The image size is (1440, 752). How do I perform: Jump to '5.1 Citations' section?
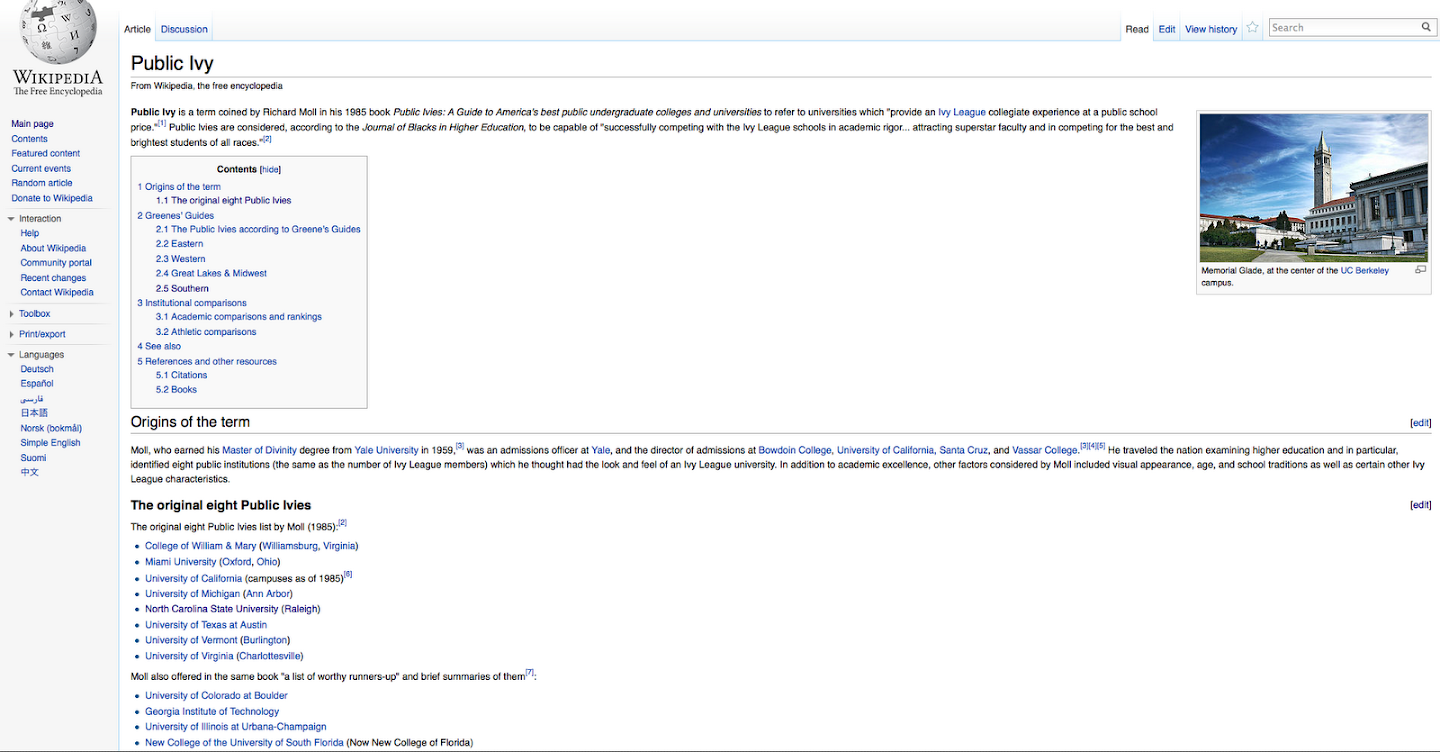[182, 375]
